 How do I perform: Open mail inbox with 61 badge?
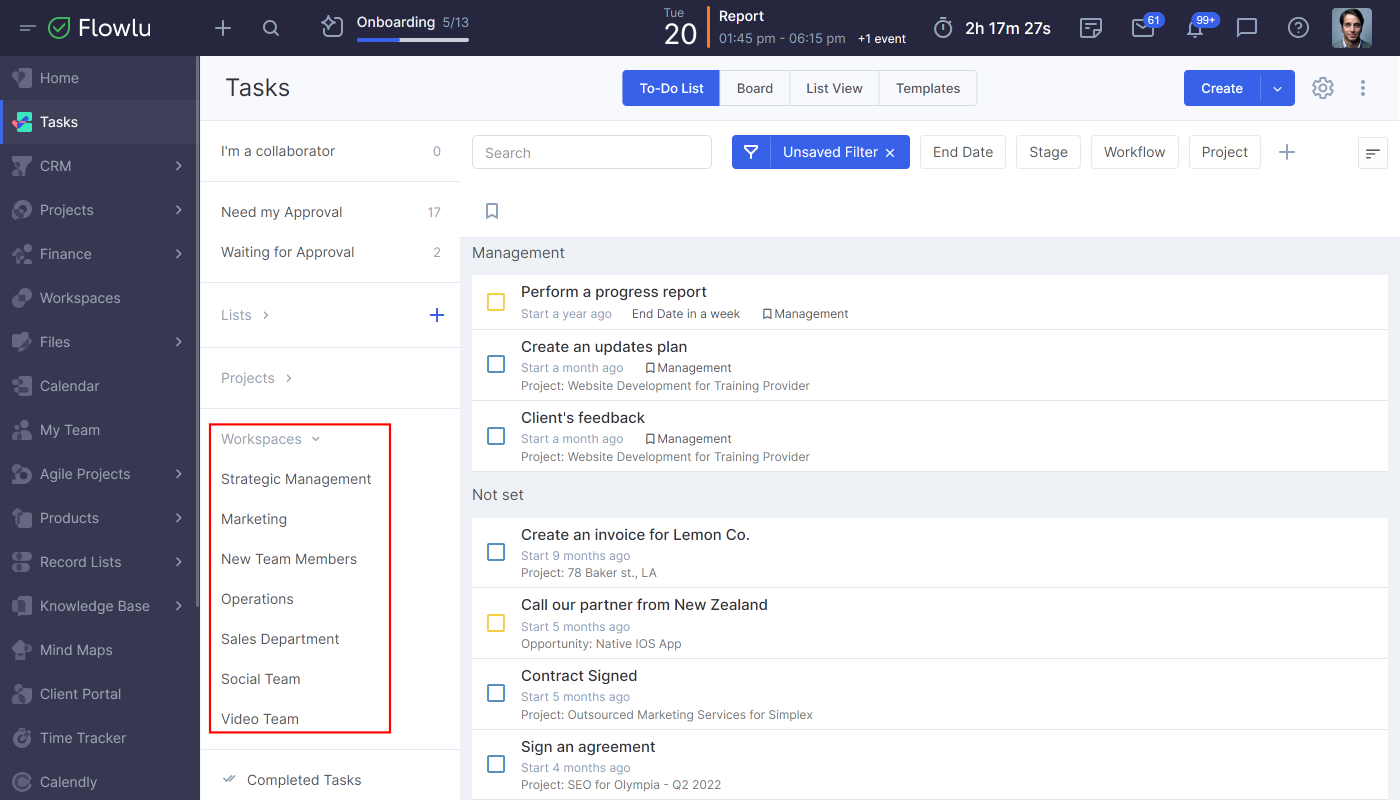(1143, 28)
